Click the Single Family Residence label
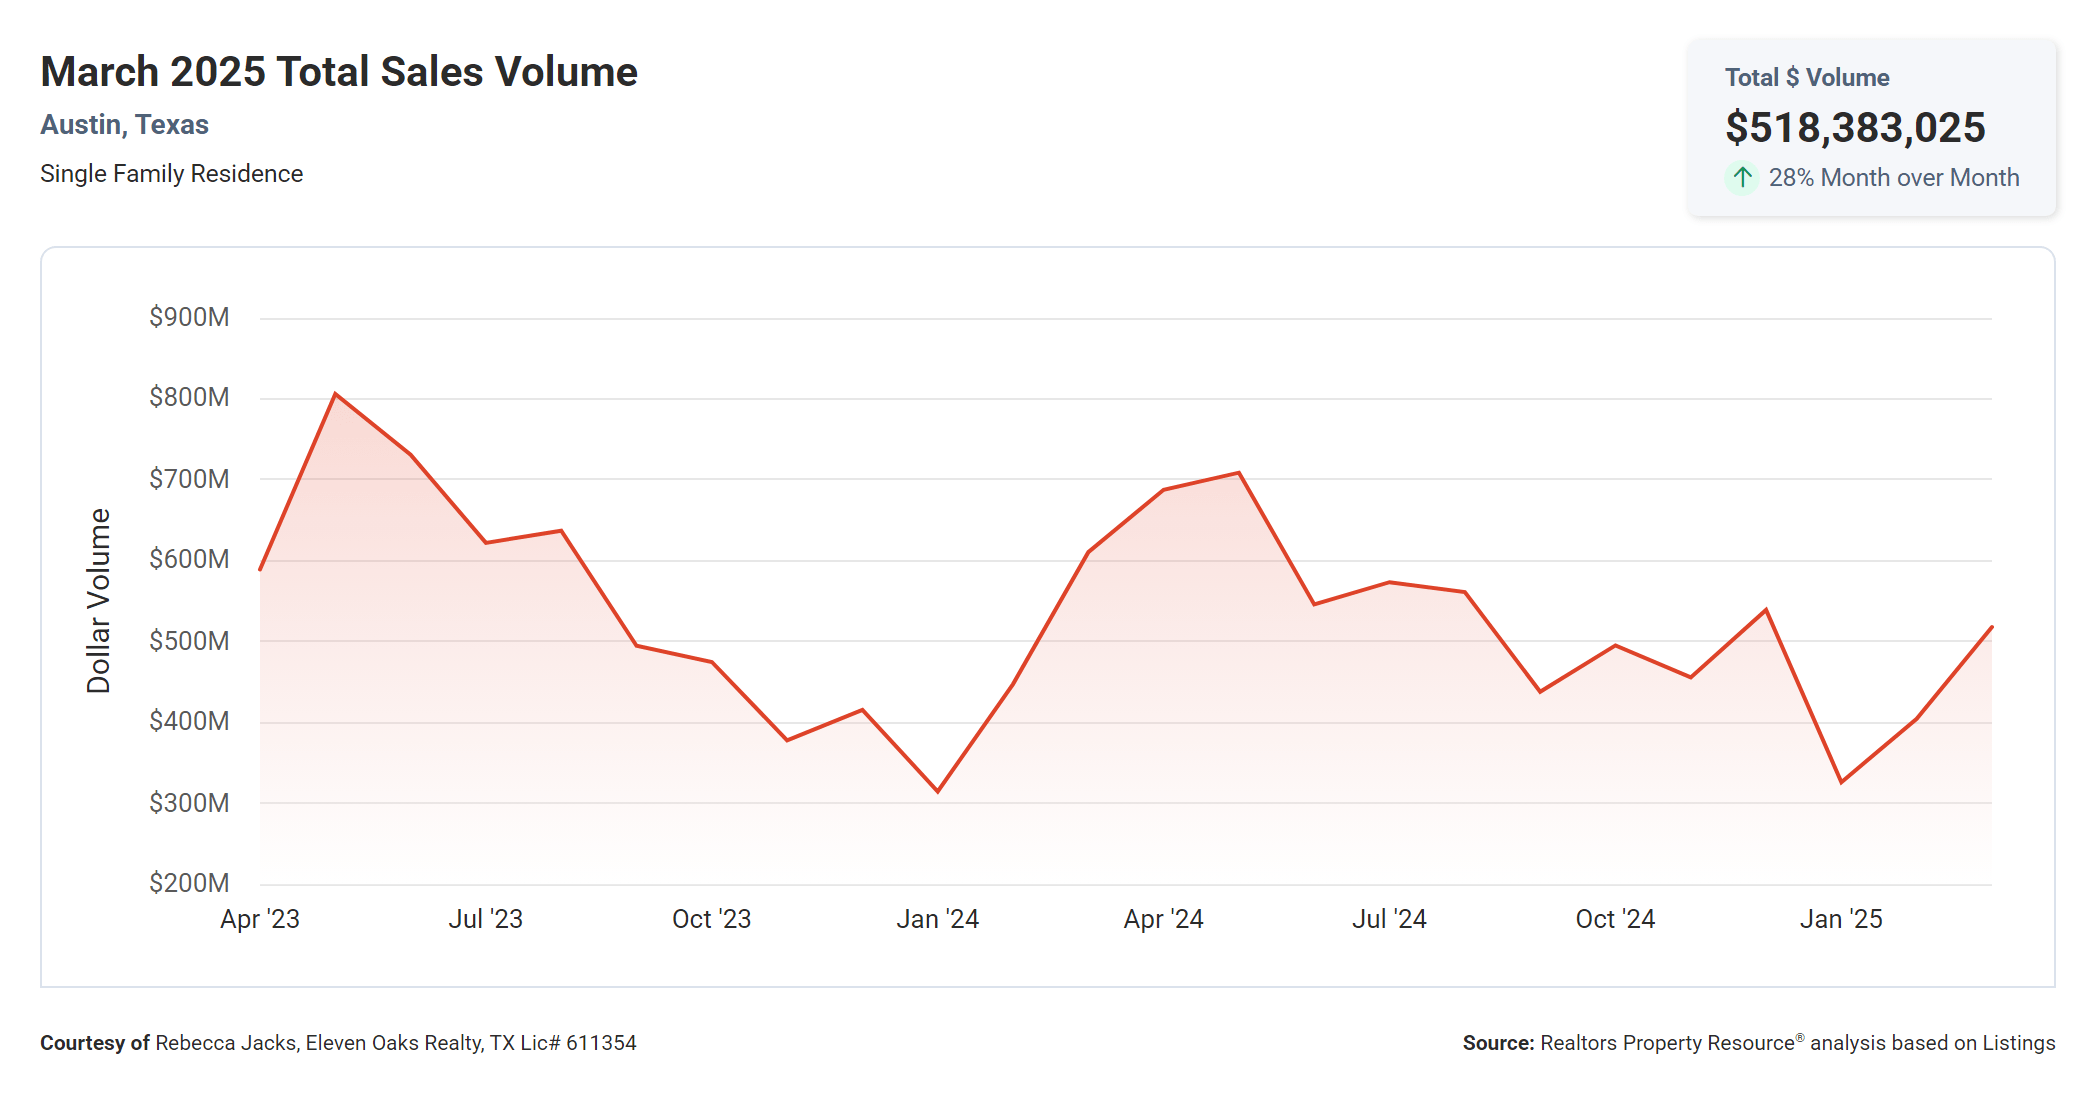 coord(171,174)
